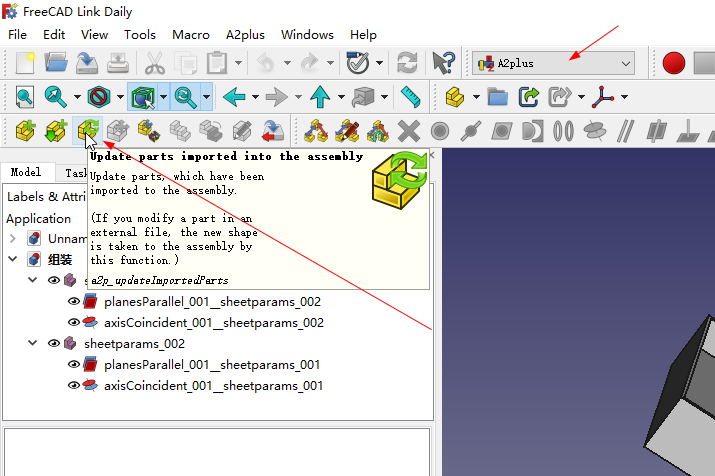This screenshot has width=715, height=476.
Task: Click the yellow Create part icon
Action: click(455, 97)
